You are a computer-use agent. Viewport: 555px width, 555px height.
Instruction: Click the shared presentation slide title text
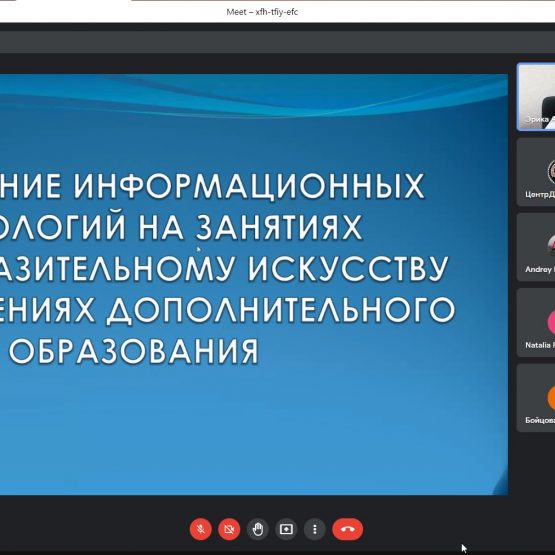pyautogui.click(x=228, y=268)
